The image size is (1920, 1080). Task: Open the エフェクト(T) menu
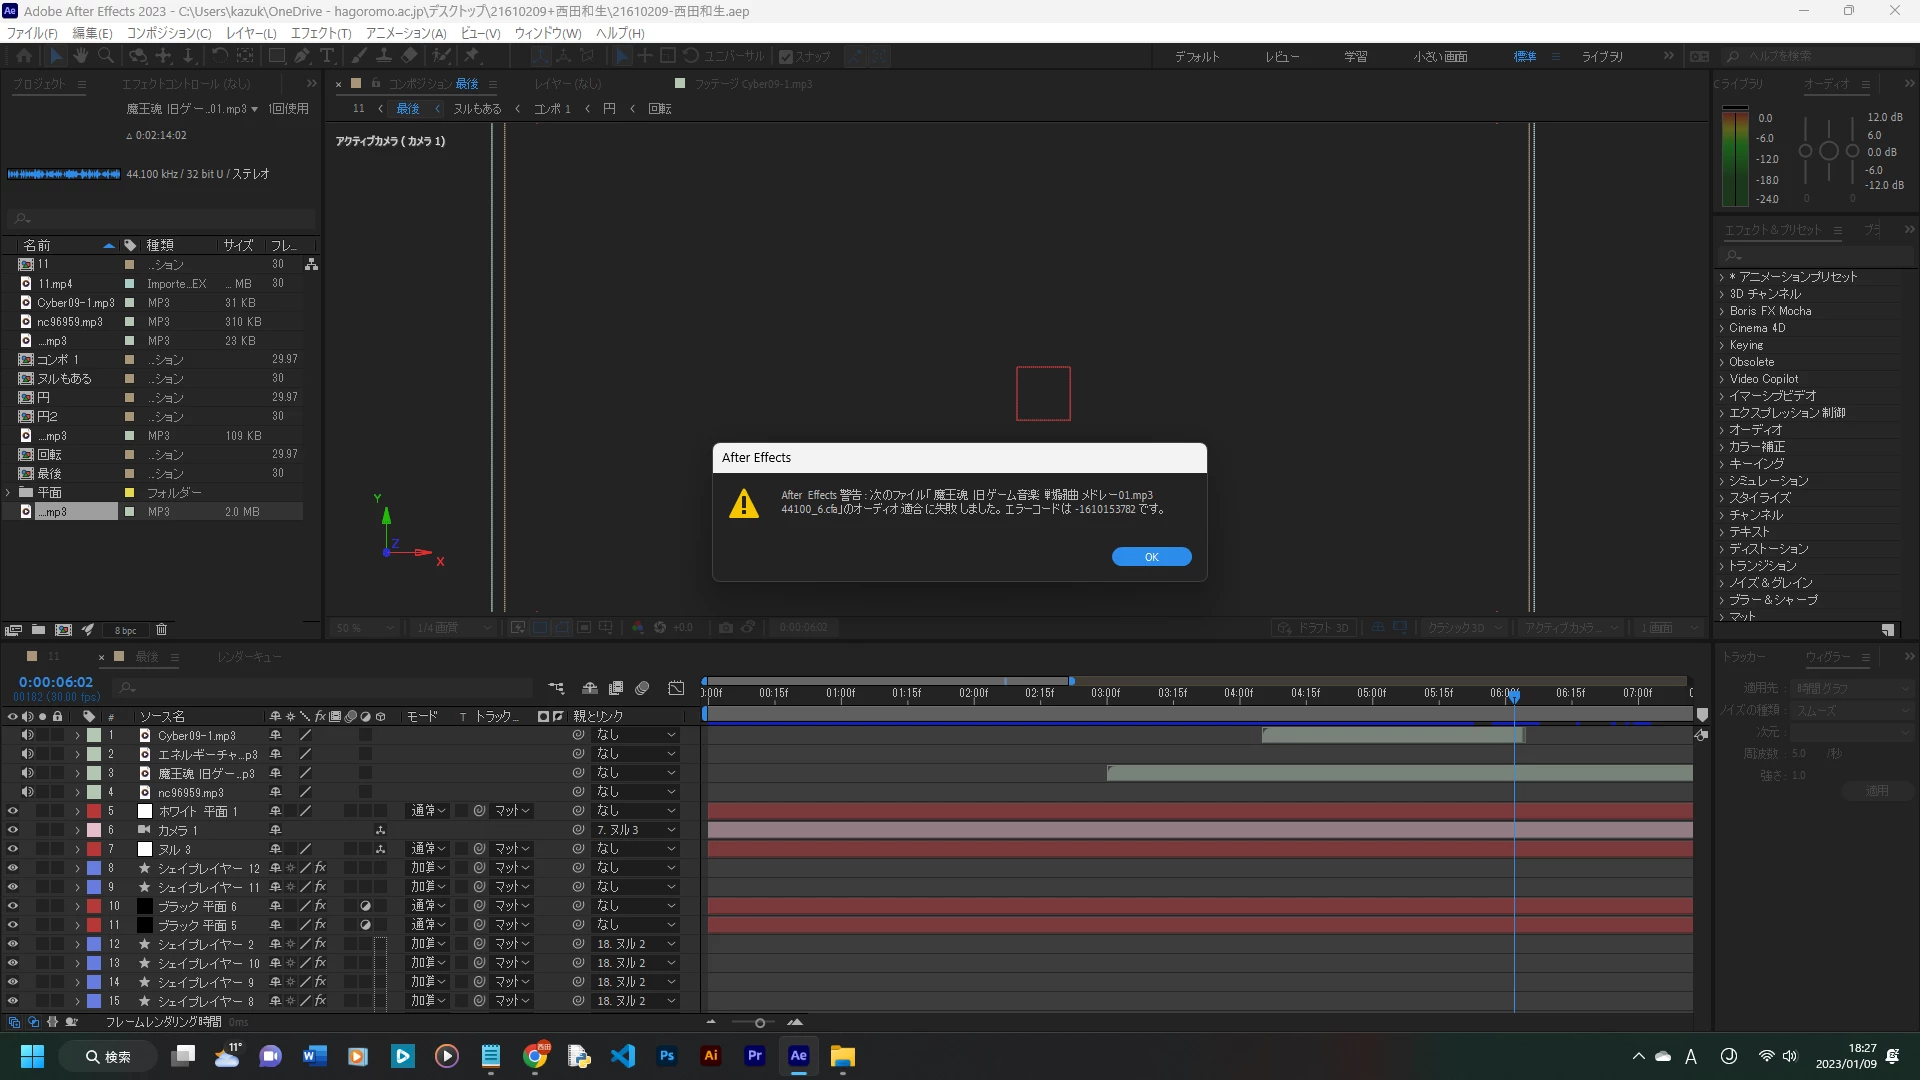coord(320,33)
